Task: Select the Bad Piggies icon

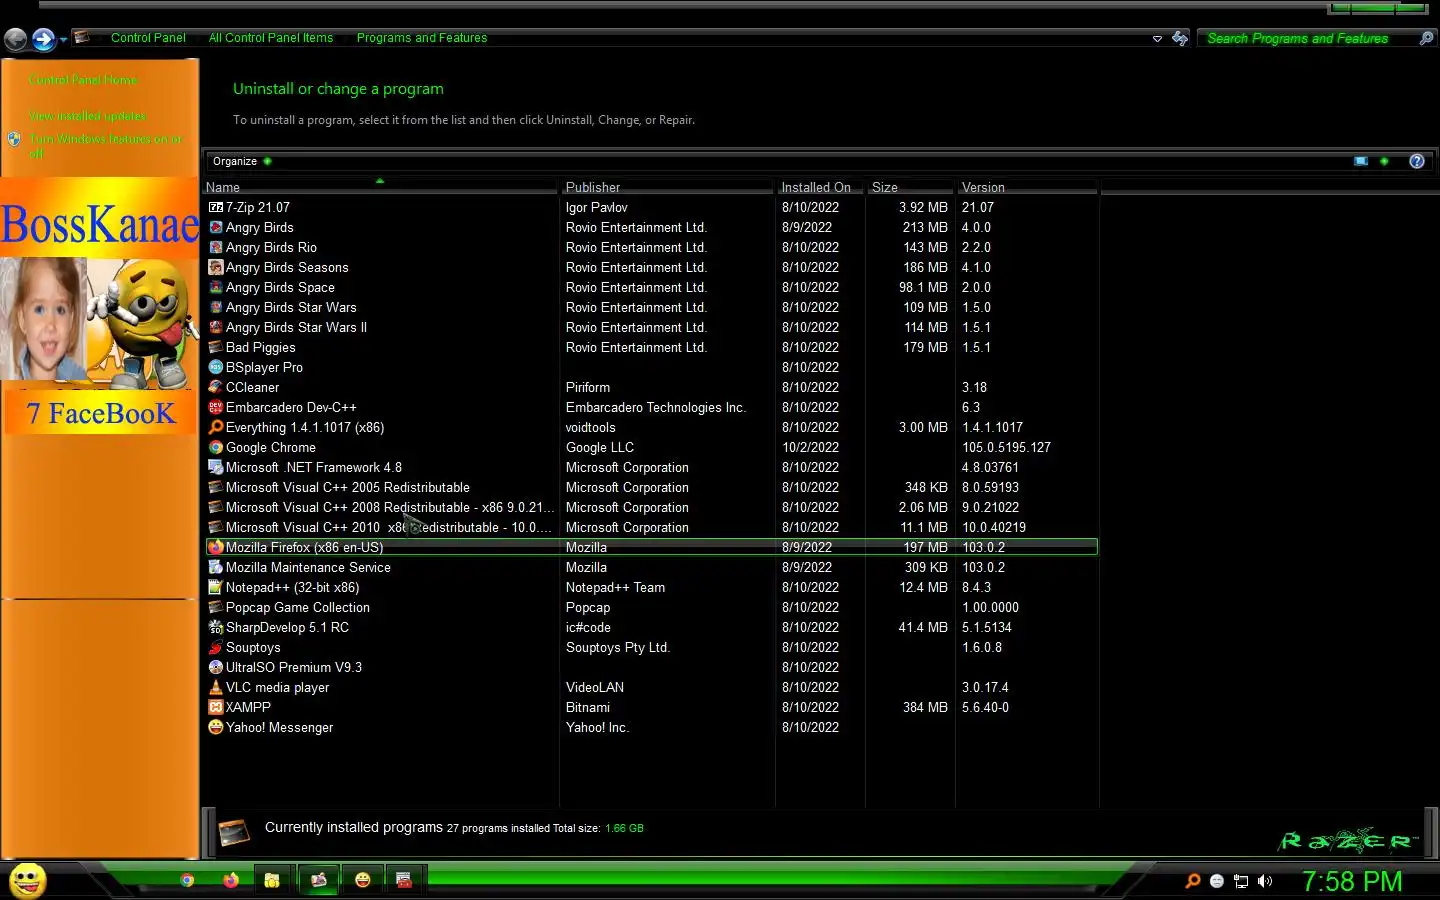Action: 215,347
